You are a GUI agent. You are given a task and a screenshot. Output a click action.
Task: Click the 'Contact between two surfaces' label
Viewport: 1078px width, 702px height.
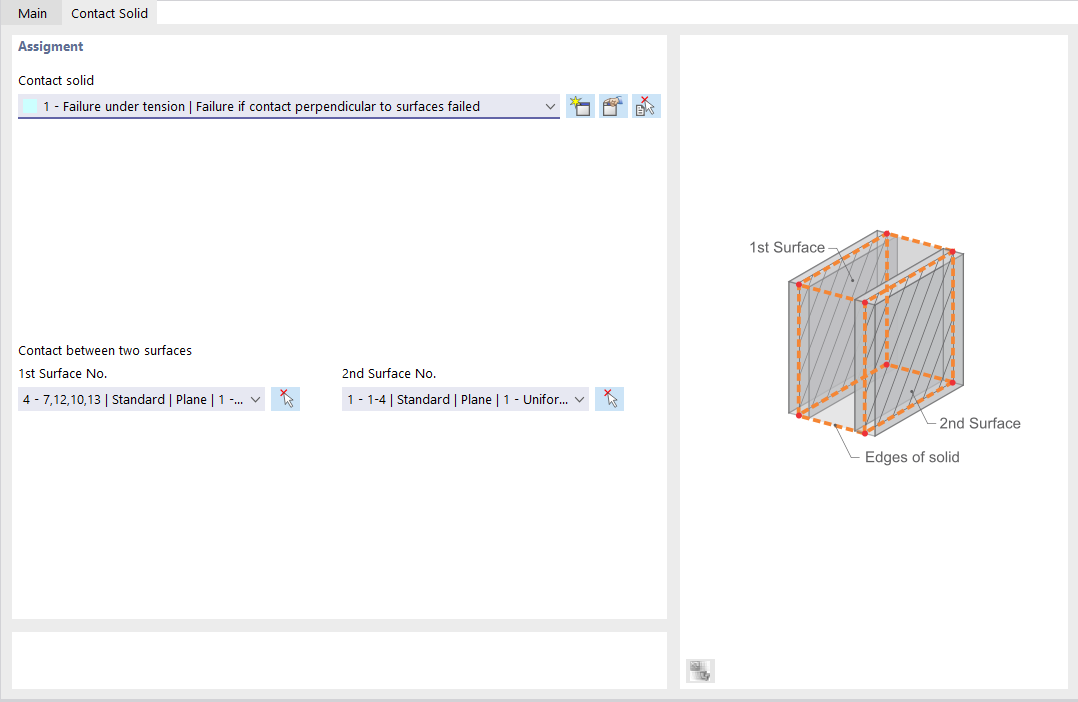pyautogui.click(x=104, y=351)
